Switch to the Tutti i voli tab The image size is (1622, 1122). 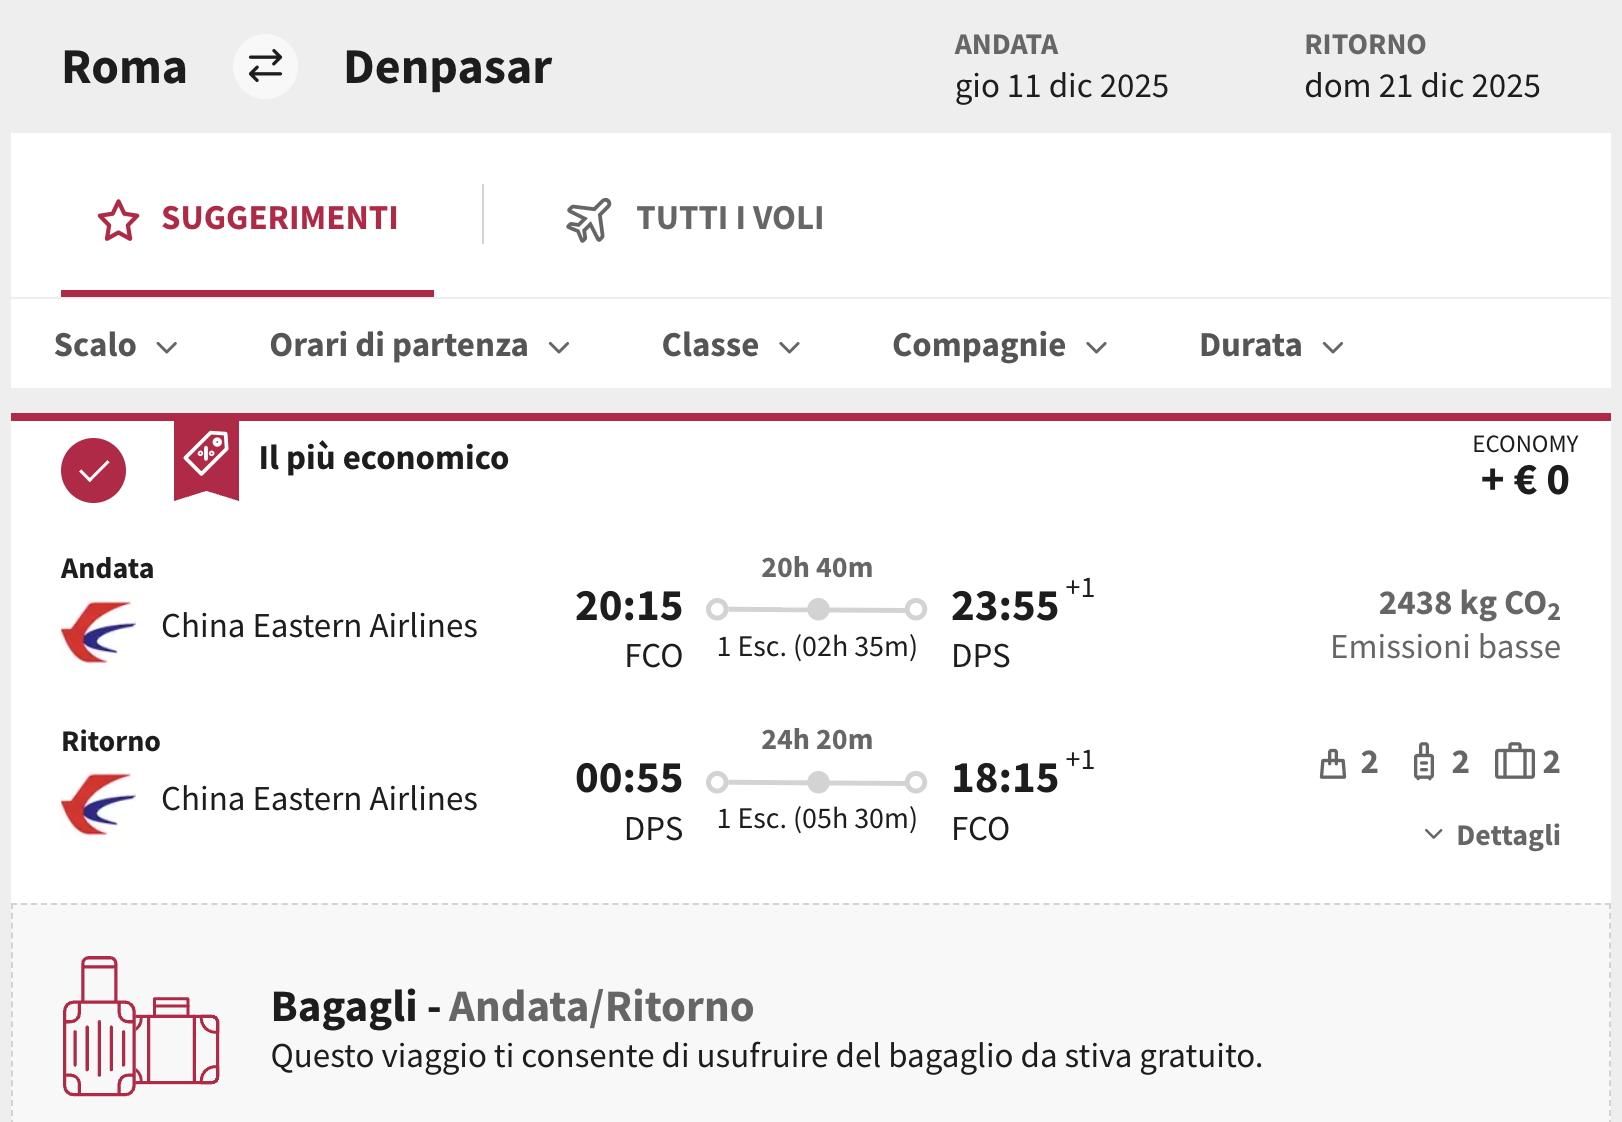[729, 218]
